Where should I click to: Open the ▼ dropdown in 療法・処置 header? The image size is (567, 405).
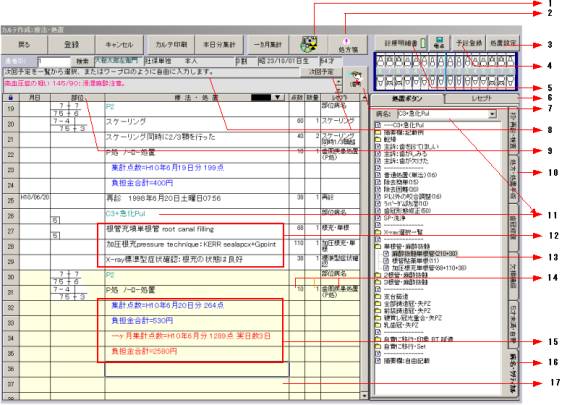pyautogui.click(x=277, y=98)
